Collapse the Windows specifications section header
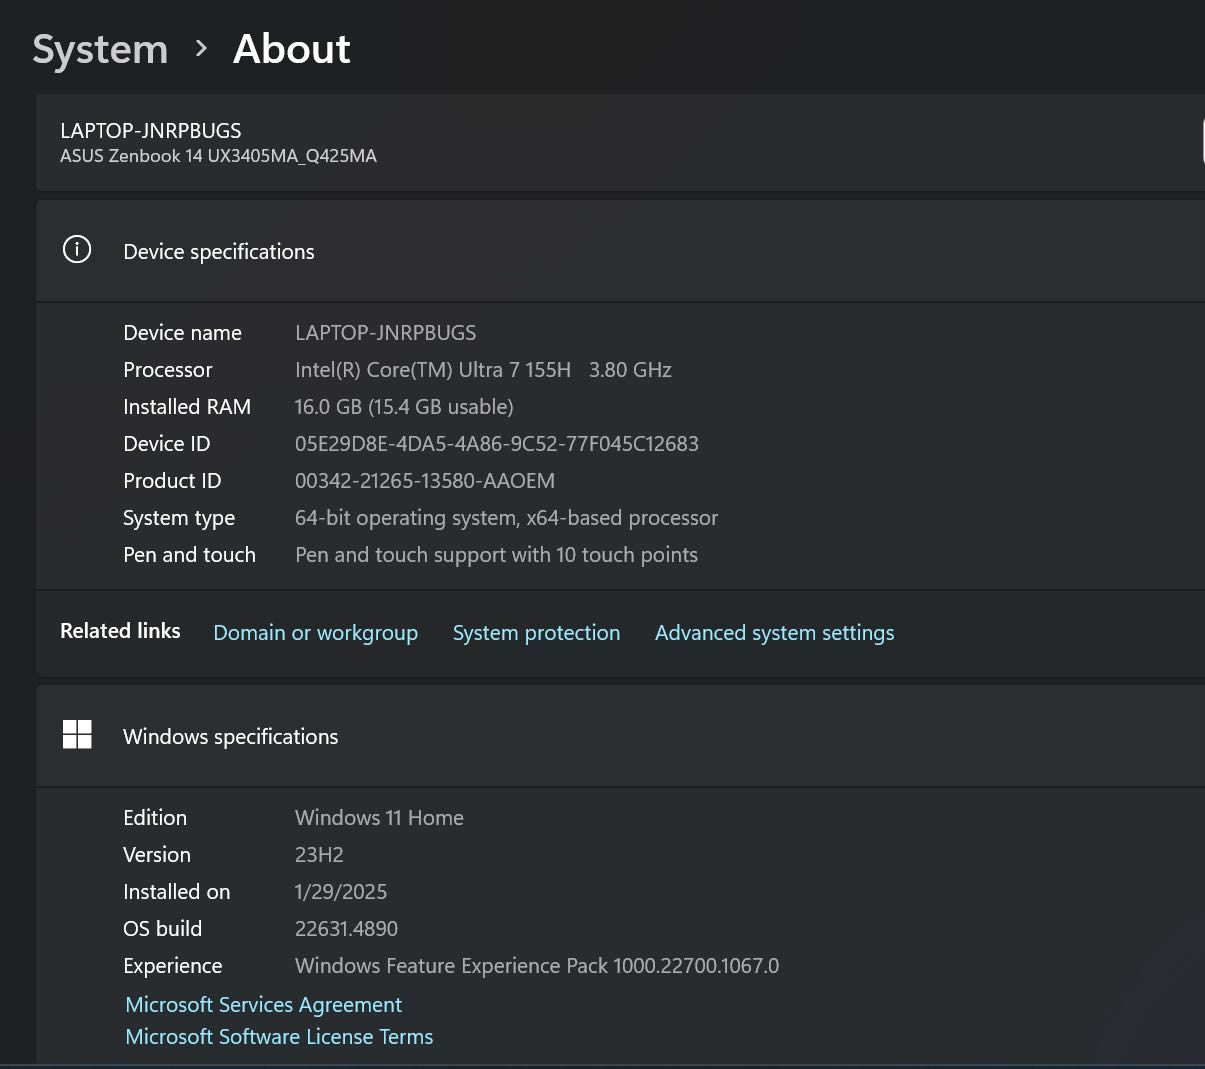1205x1069 pixels. (x=620, y=736)
